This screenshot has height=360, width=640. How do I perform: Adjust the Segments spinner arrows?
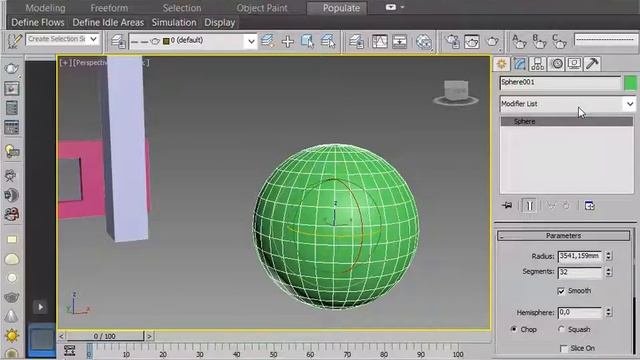tap(609, 272)
